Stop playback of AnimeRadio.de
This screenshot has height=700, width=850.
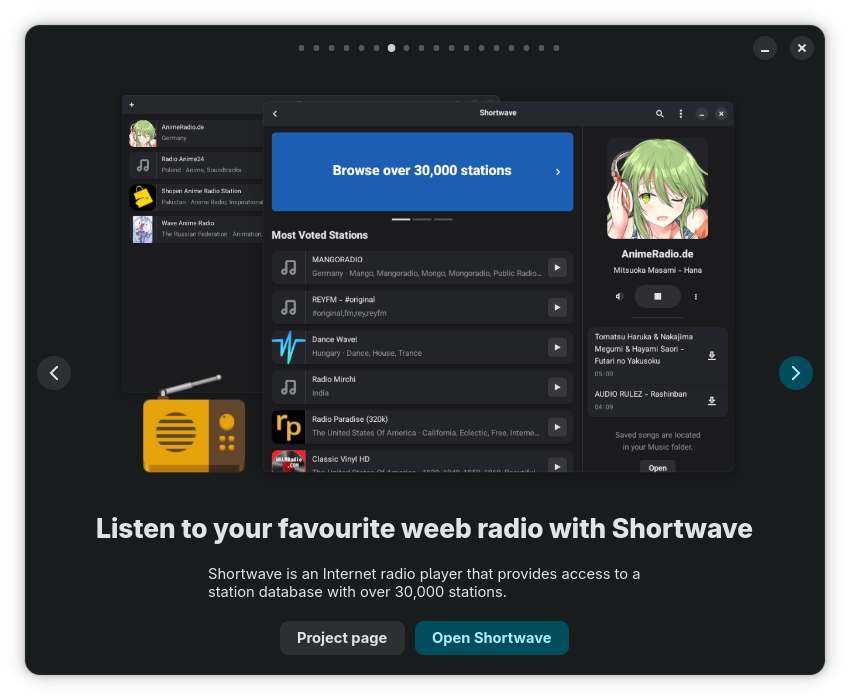coord(657,296)
